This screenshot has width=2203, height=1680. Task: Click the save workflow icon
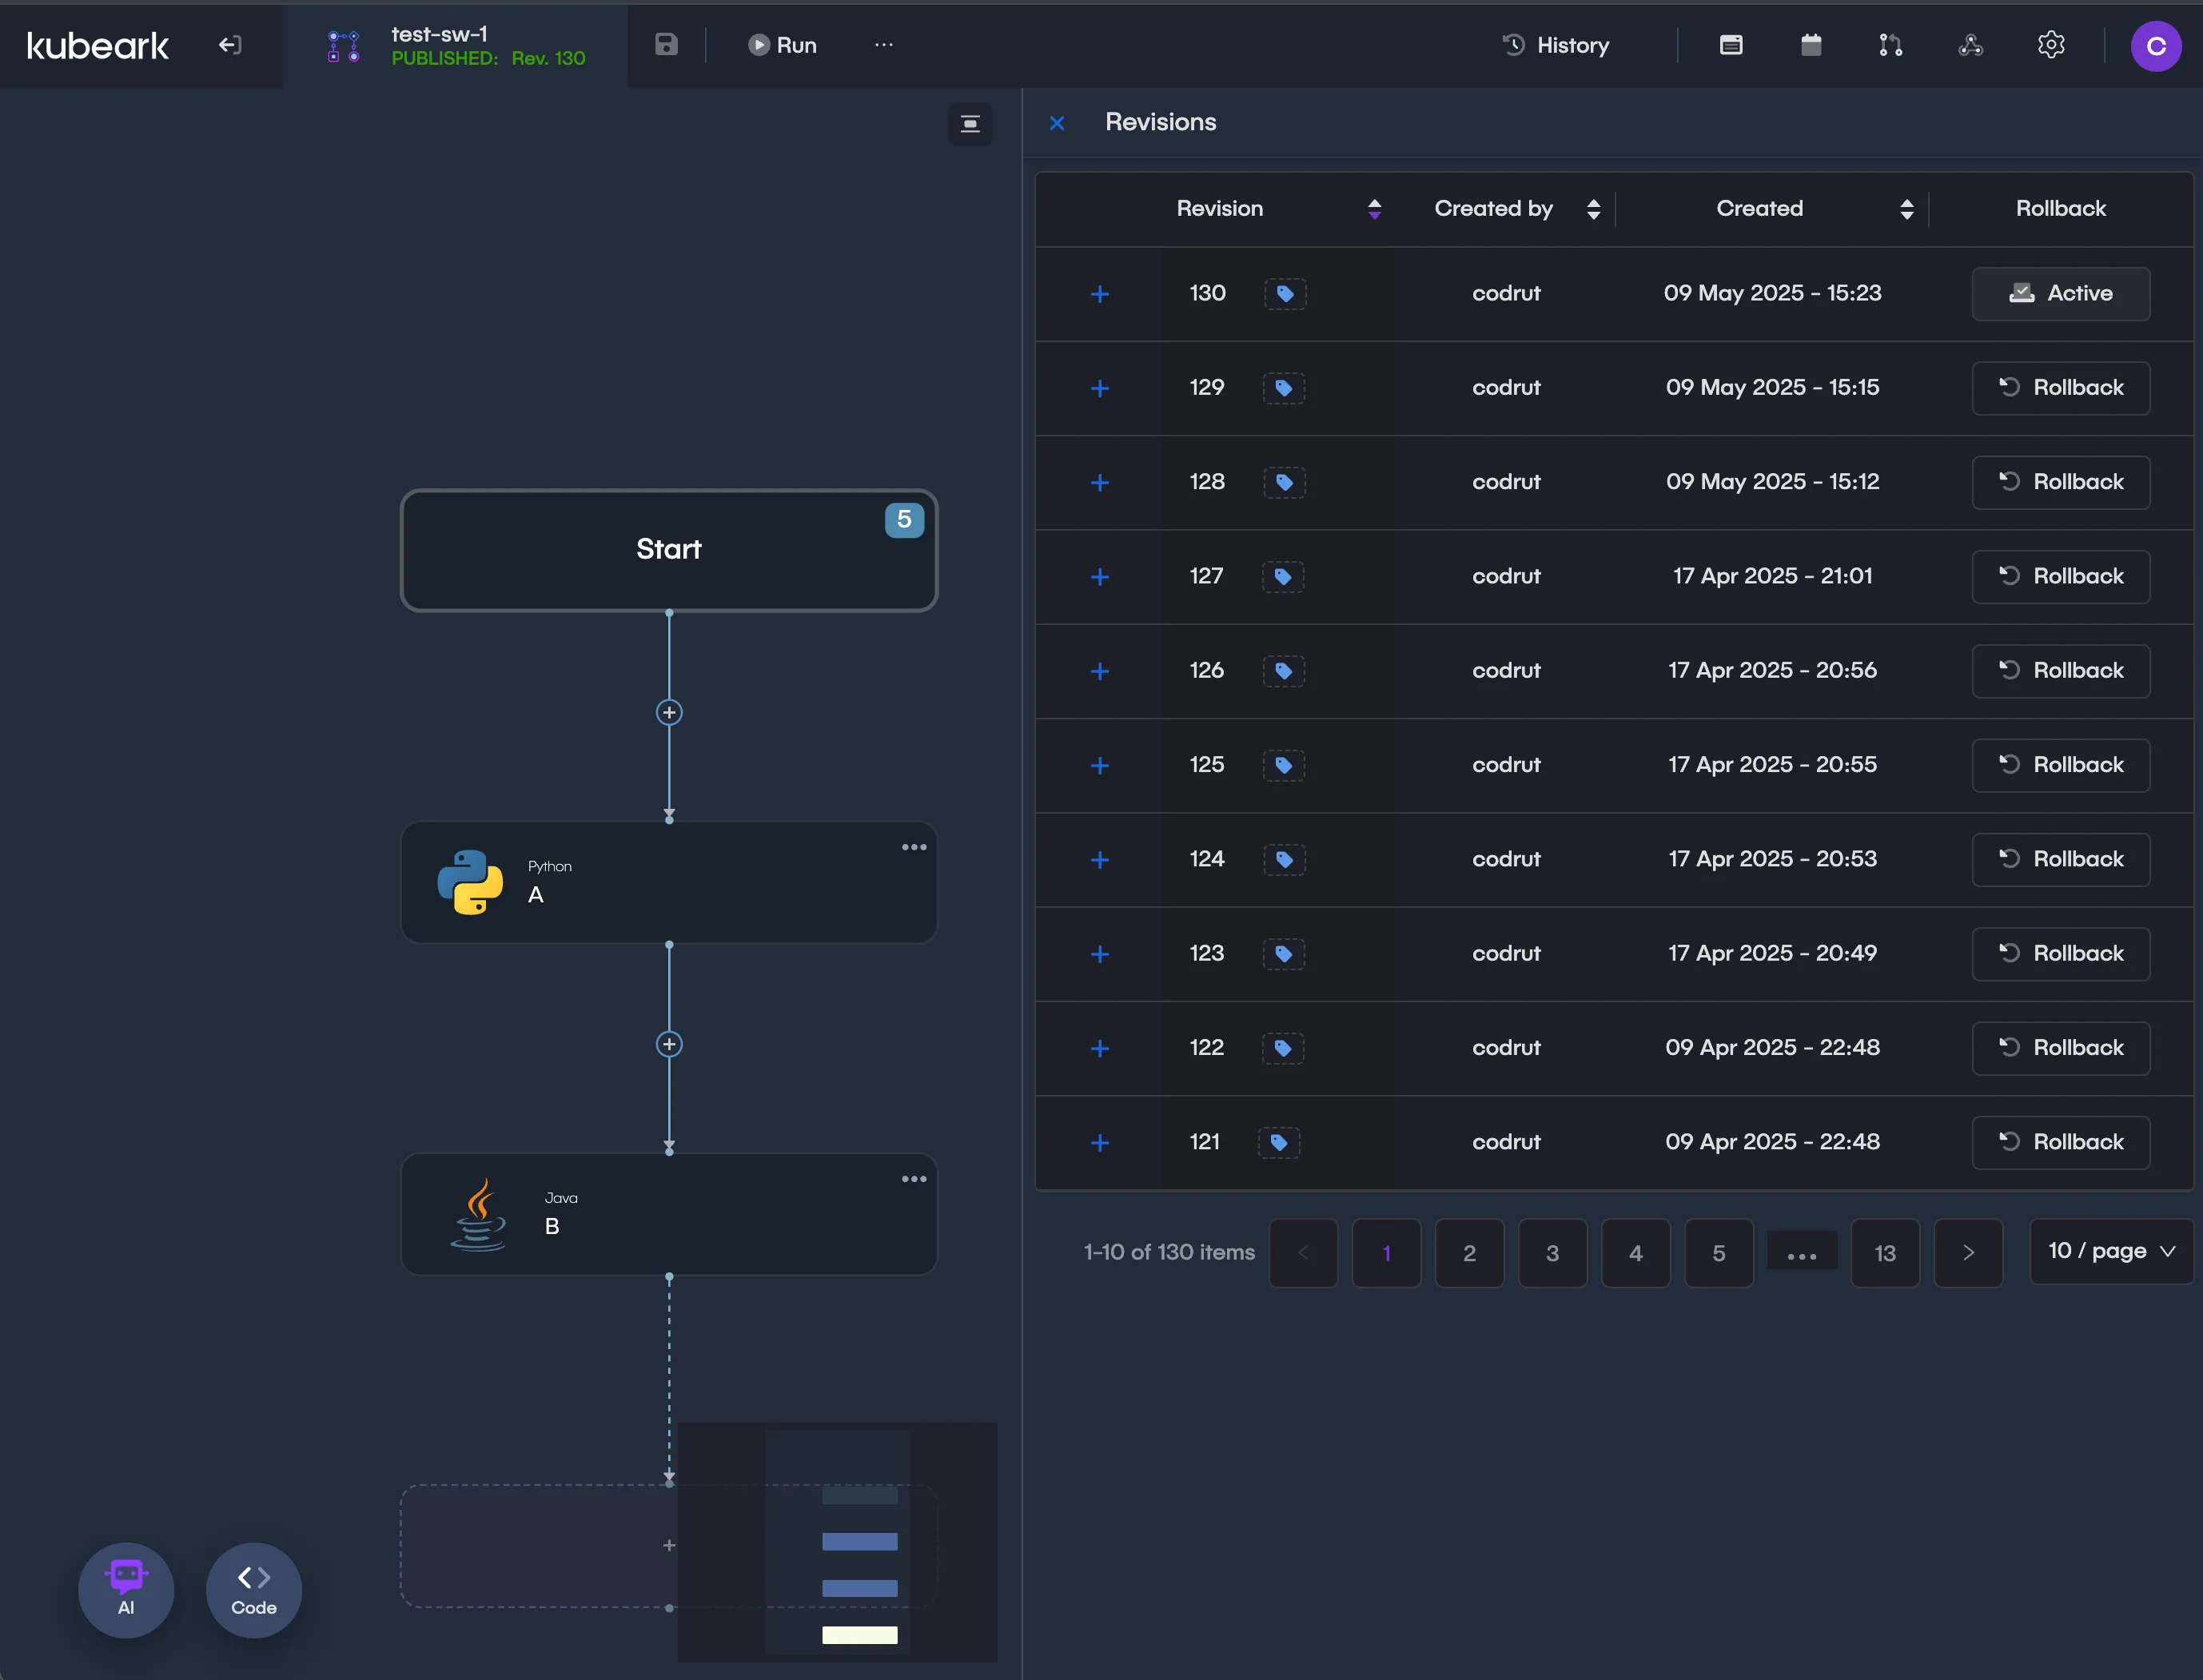pyautogui.click(x=666, y=44)
